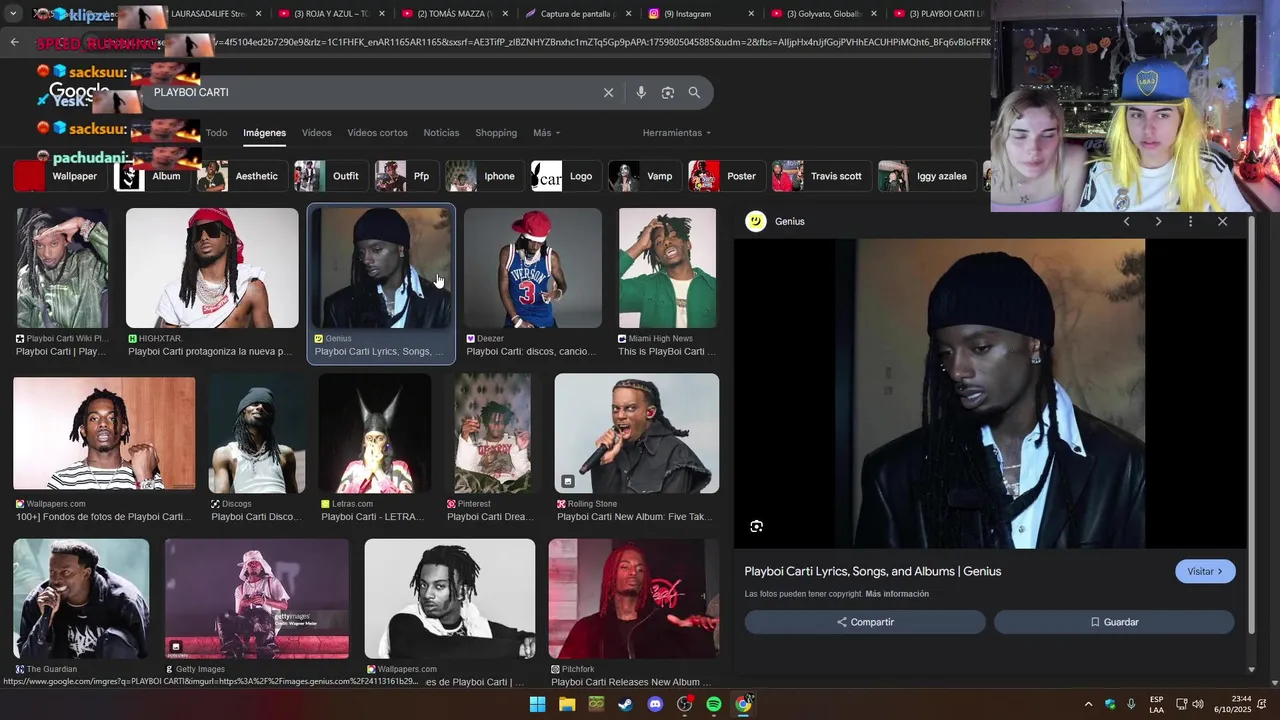1280x720 pixels.
Task: Clear the search box with the X icon
Action: pyautogui.click(x=608, y=92)
